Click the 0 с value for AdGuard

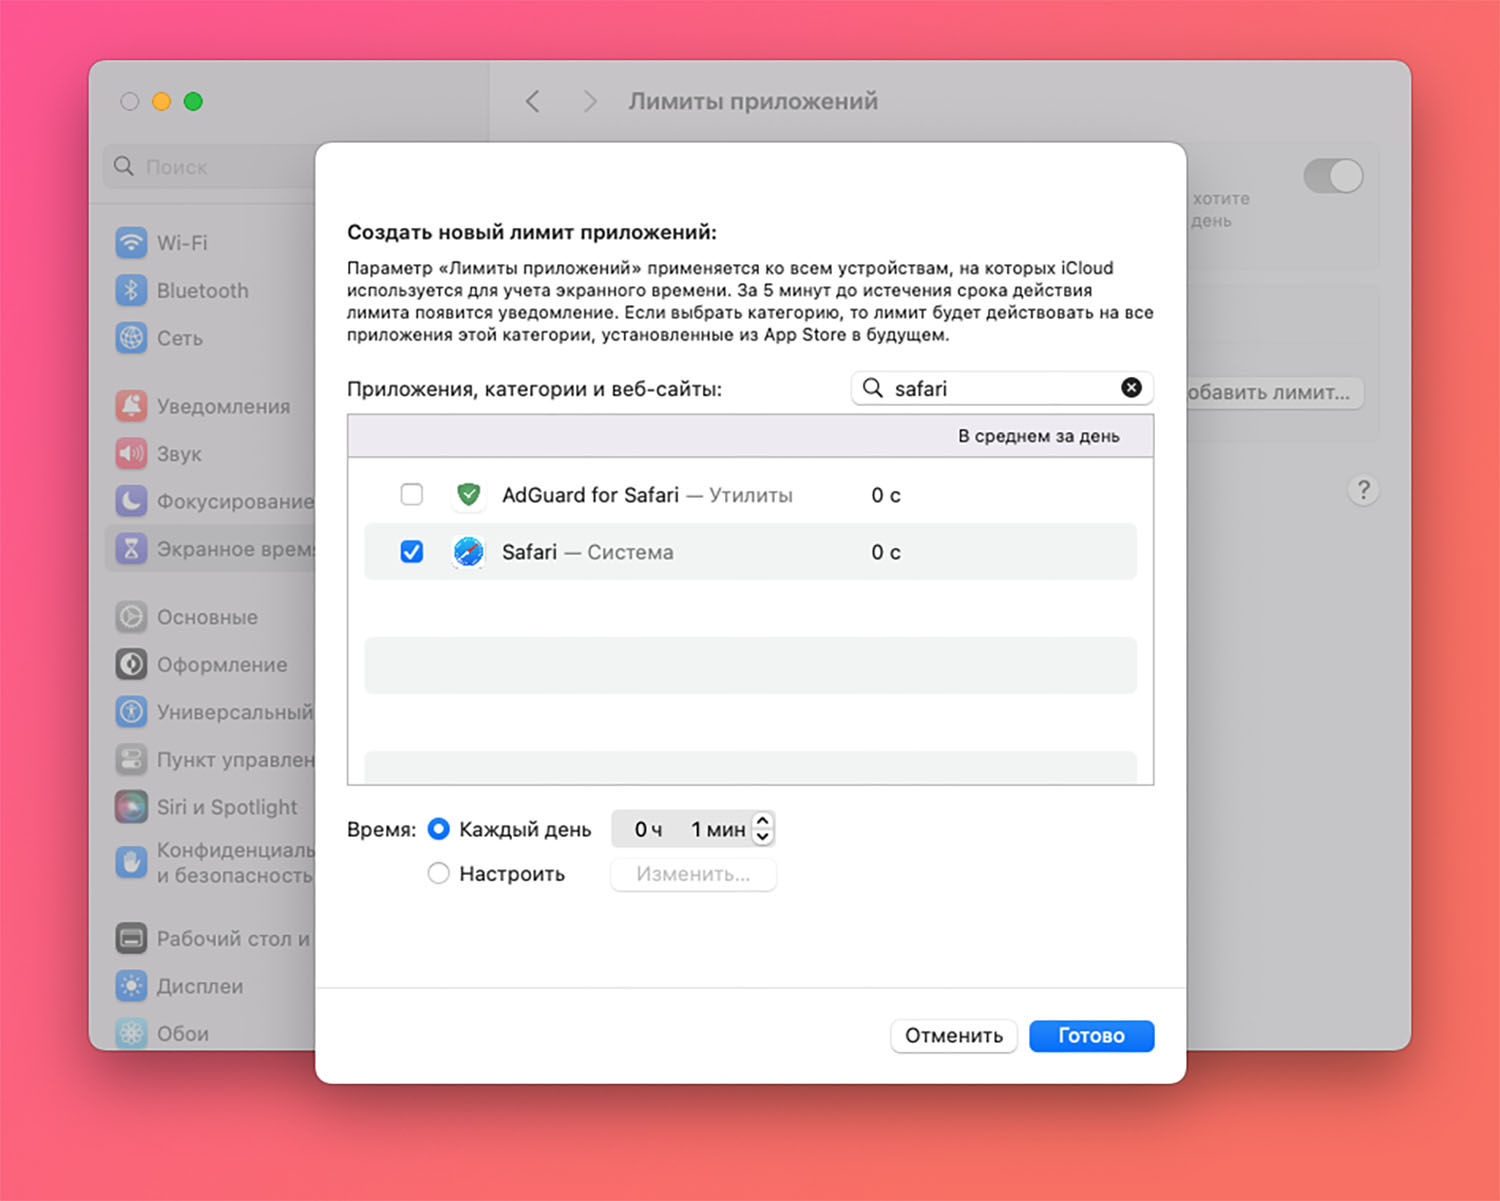point(885,494)
